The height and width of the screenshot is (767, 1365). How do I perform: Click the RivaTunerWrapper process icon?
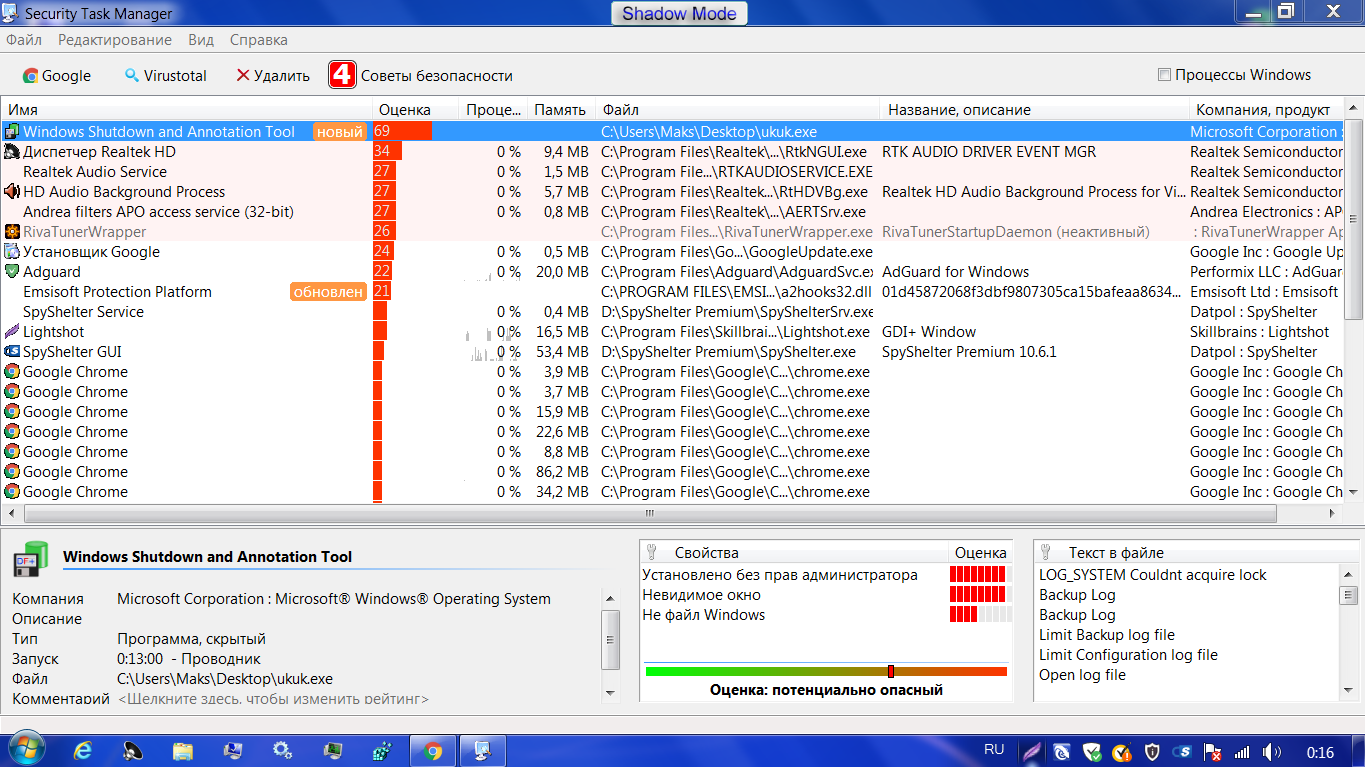pos(12,232)
